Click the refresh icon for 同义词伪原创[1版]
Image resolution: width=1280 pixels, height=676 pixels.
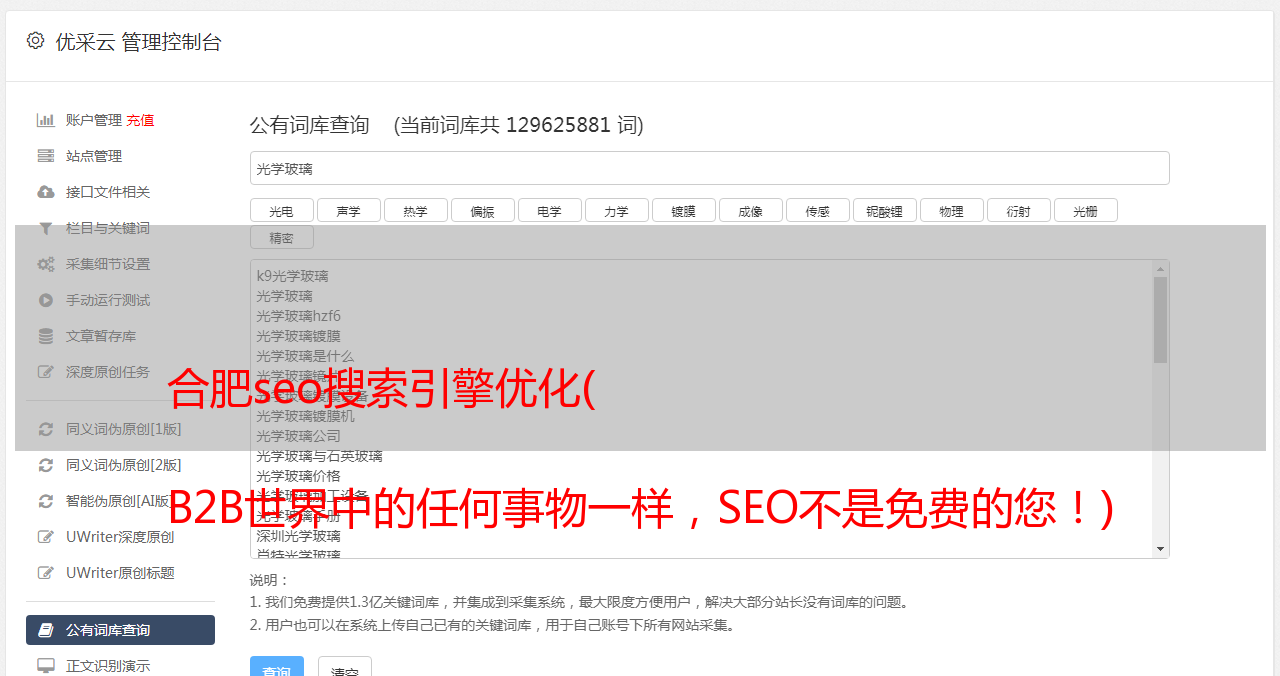(46, 429)
